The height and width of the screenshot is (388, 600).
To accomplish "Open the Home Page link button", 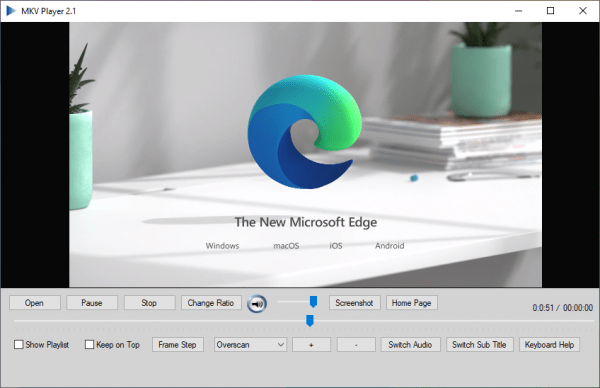I will (412, 303).
